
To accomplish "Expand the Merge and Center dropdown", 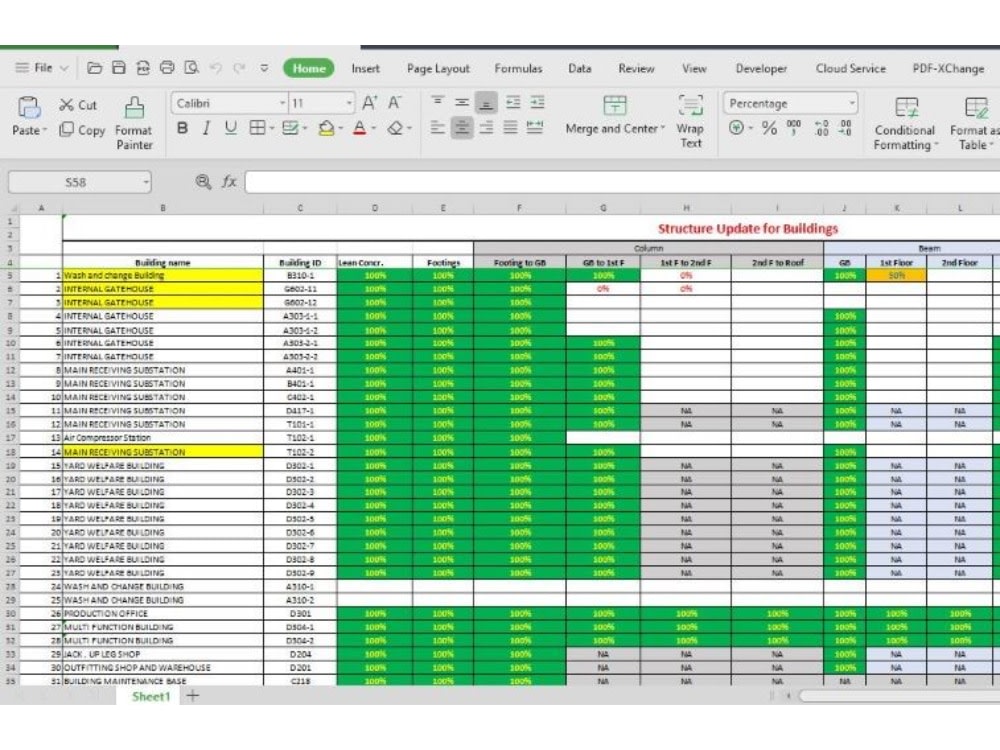I will coord(661,128).
